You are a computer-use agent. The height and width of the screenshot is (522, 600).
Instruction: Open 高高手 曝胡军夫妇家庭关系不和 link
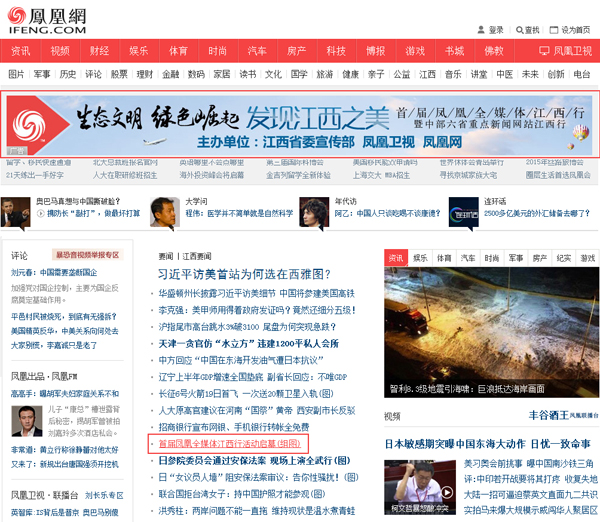65,394
